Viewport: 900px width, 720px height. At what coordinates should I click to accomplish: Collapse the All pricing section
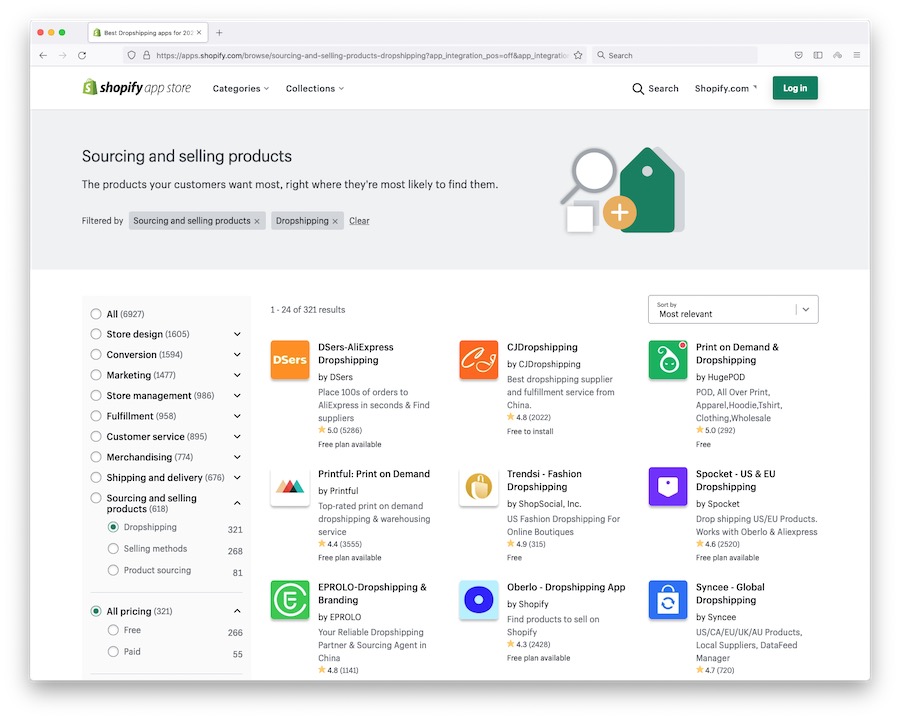(237, 611)
